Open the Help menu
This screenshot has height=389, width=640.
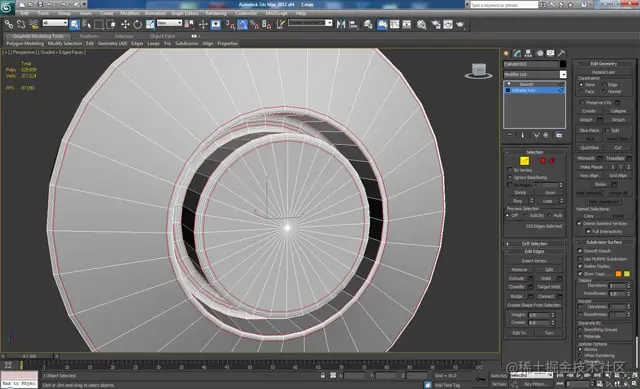pos(300,13)
